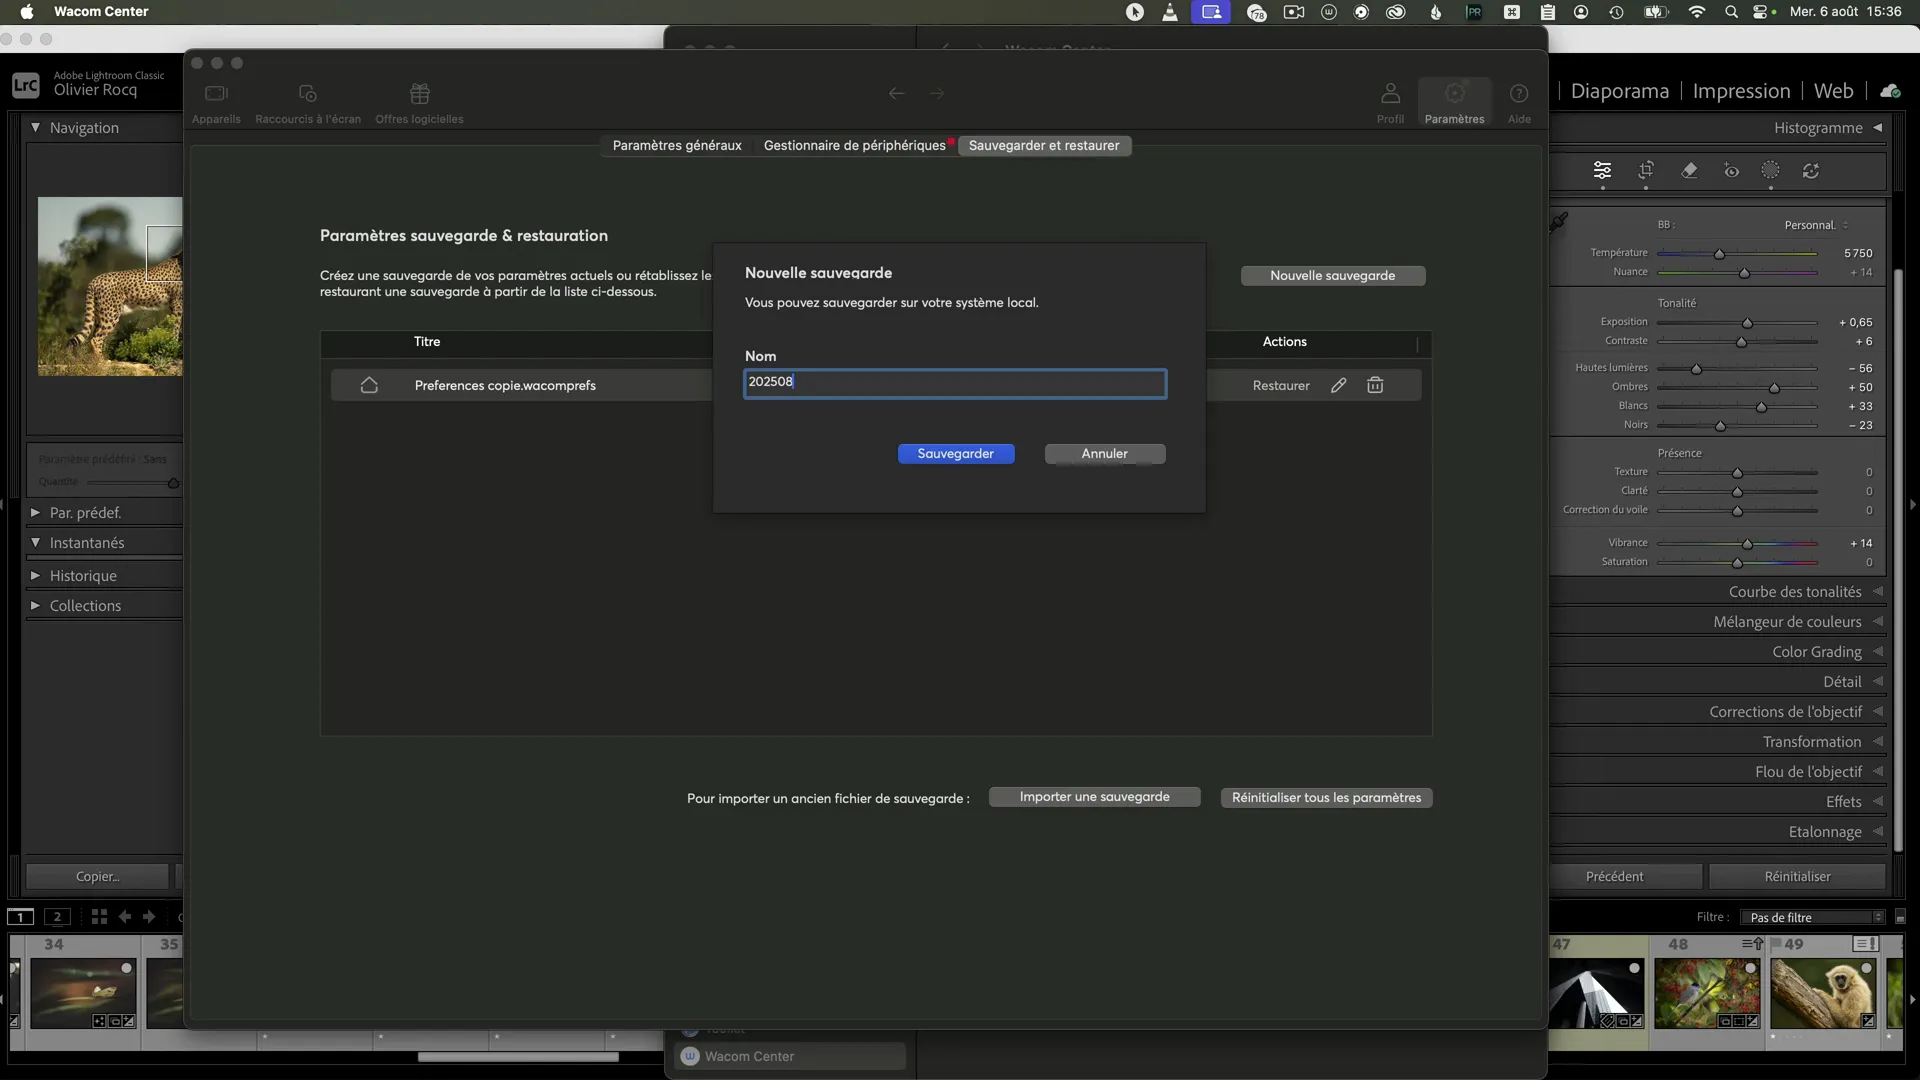Go to previous photo using filmstrip left arrow
This screenshot has height=1080, width=1920.
(125, 916)
